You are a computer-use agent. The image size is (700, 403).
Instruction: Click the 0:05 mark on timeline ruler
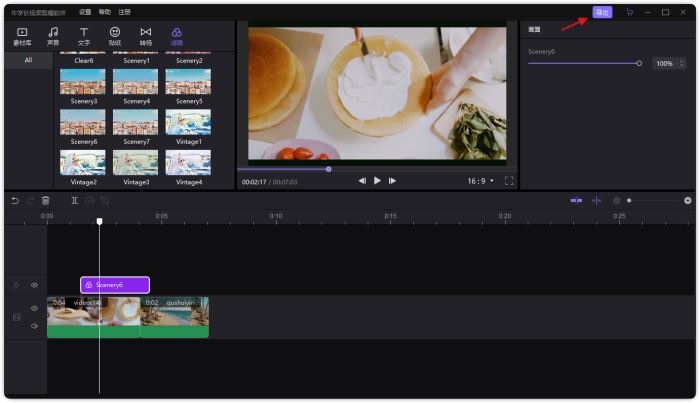click(162, 216)
